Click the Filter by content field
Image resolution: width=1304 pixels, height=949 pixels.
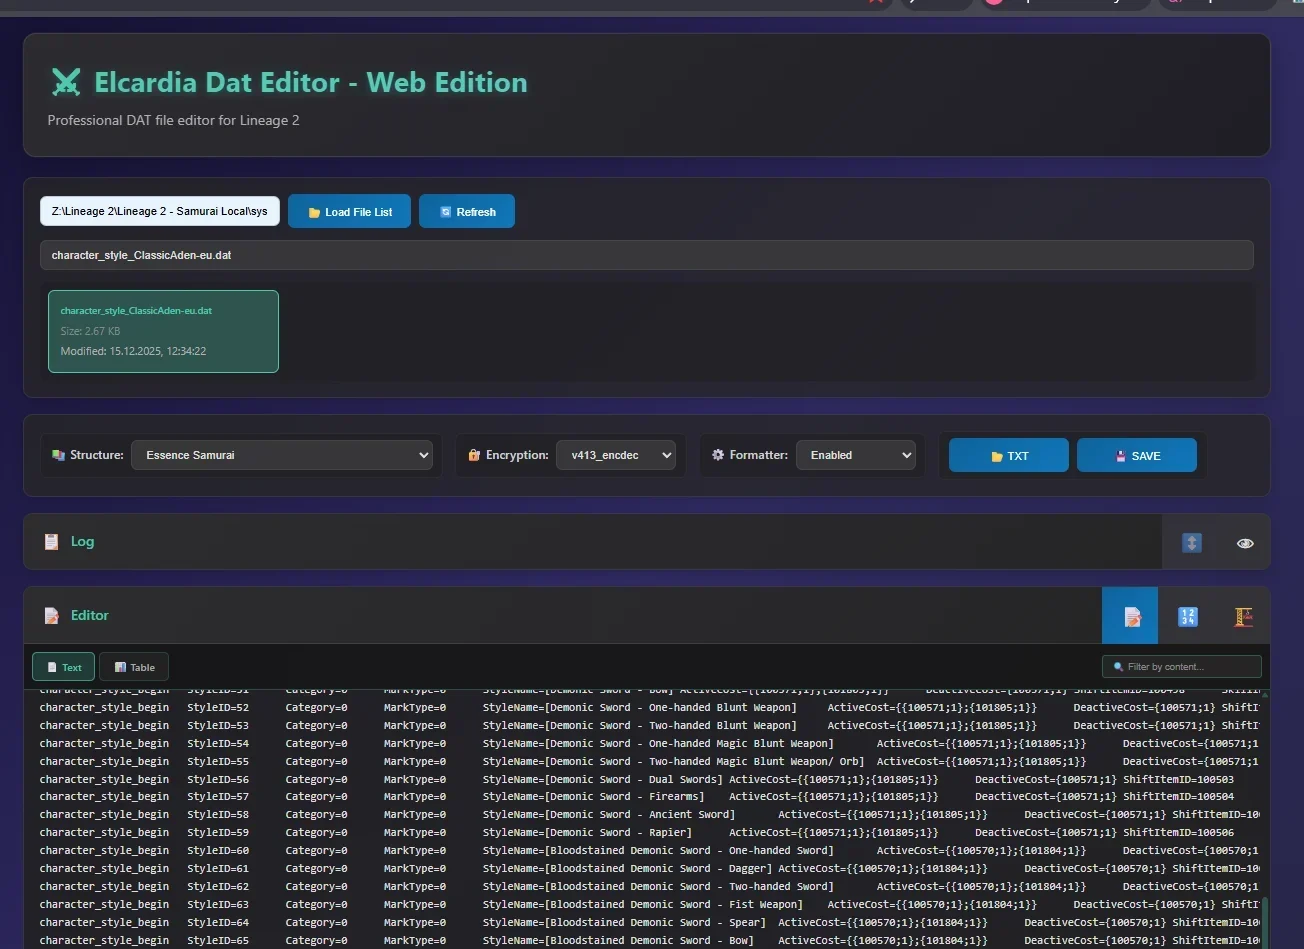1182,667
